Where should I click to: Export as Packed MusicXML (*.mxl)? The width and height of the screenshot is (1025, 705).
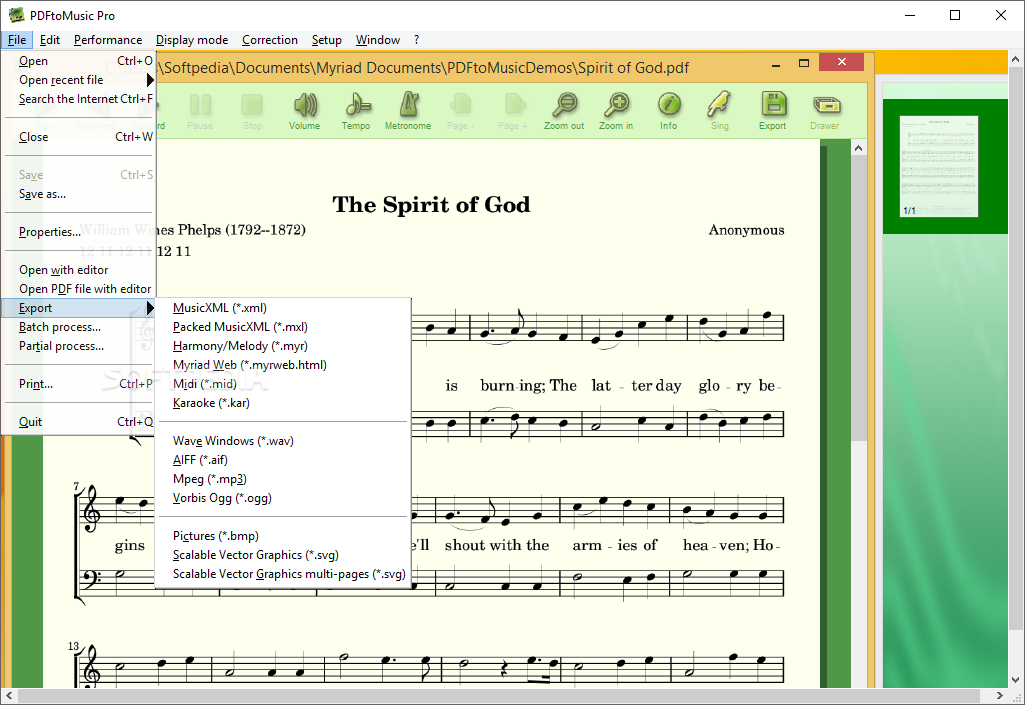pyautogui.click(x=283, y=326)
